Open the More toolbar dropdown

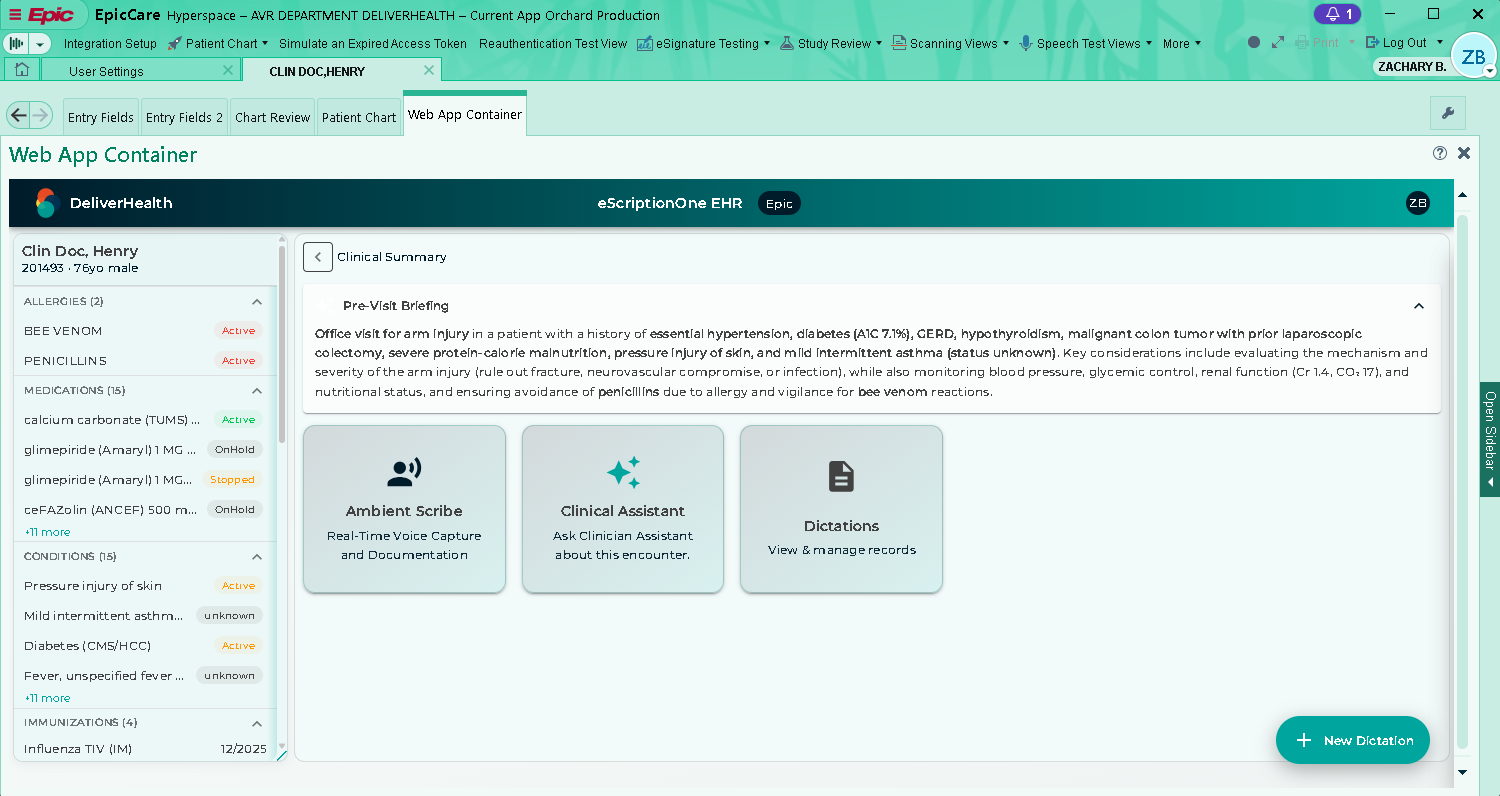[1181, 43]
